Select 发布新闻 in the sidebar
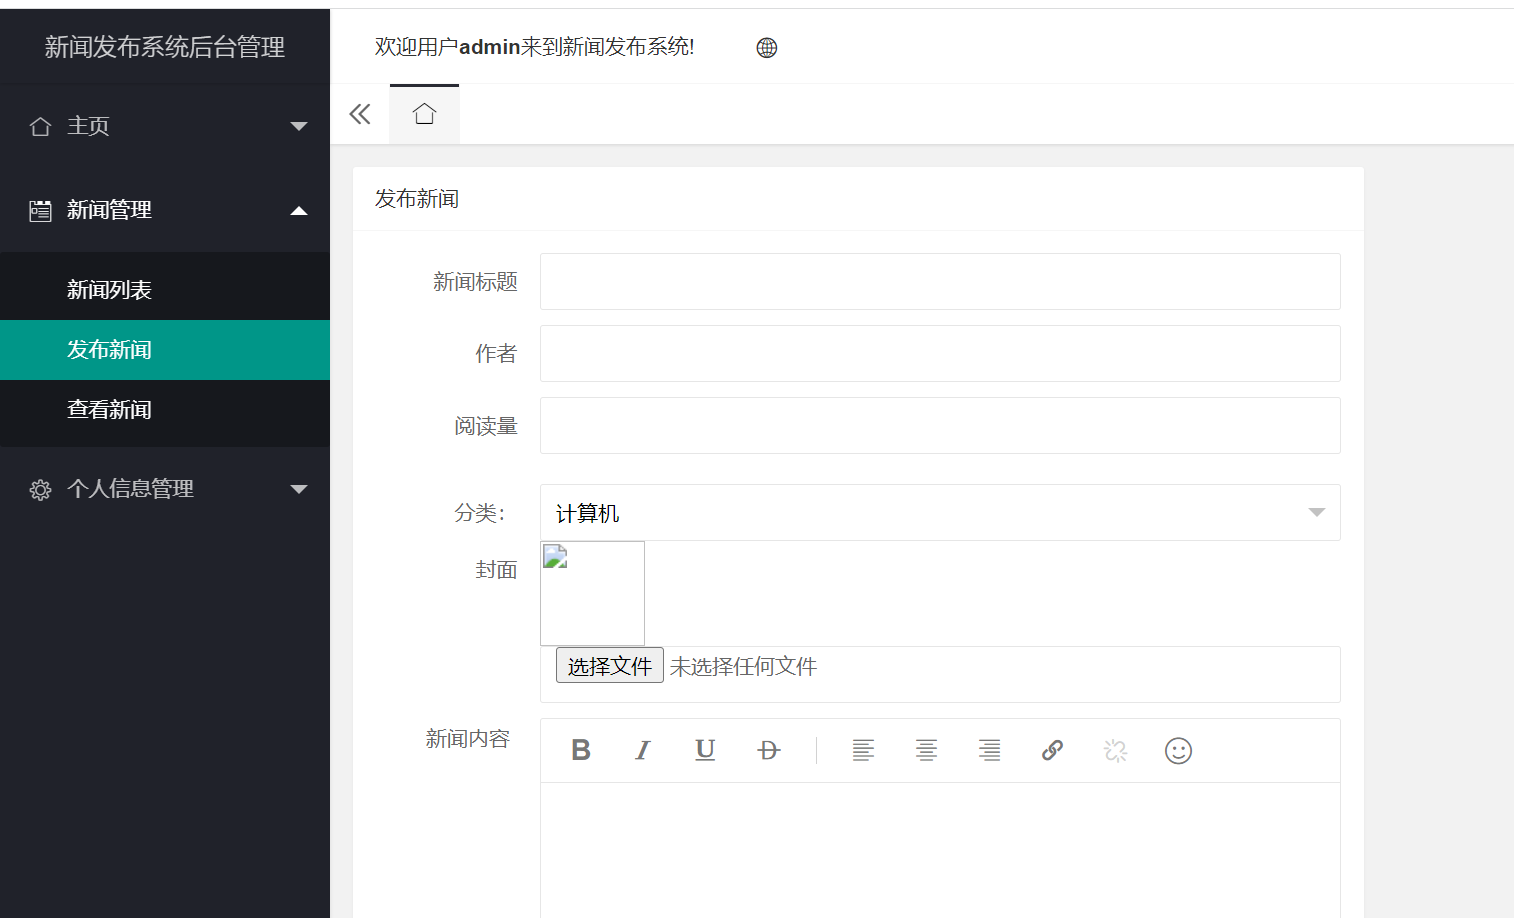This screenshot has width=1514, height=918. (x=165, y=350)
